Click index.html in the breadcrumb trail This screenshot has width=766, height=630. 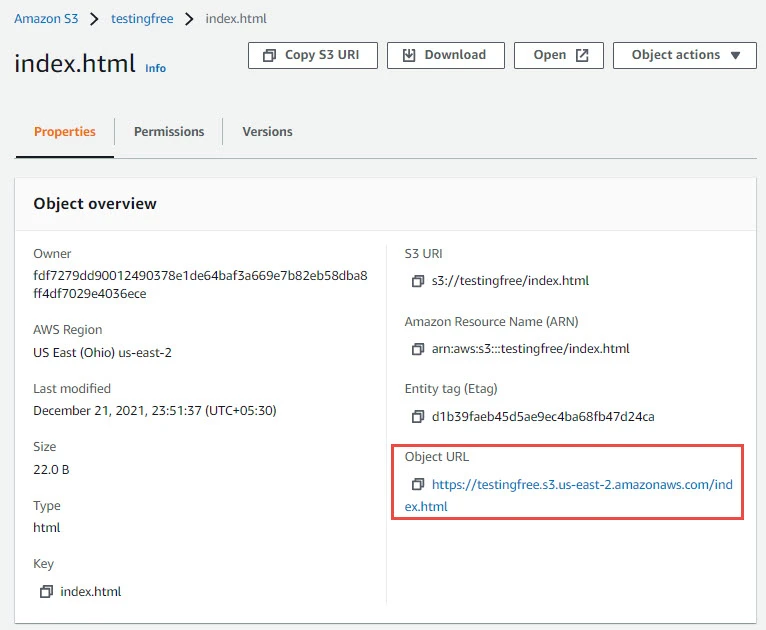(236, 18)
